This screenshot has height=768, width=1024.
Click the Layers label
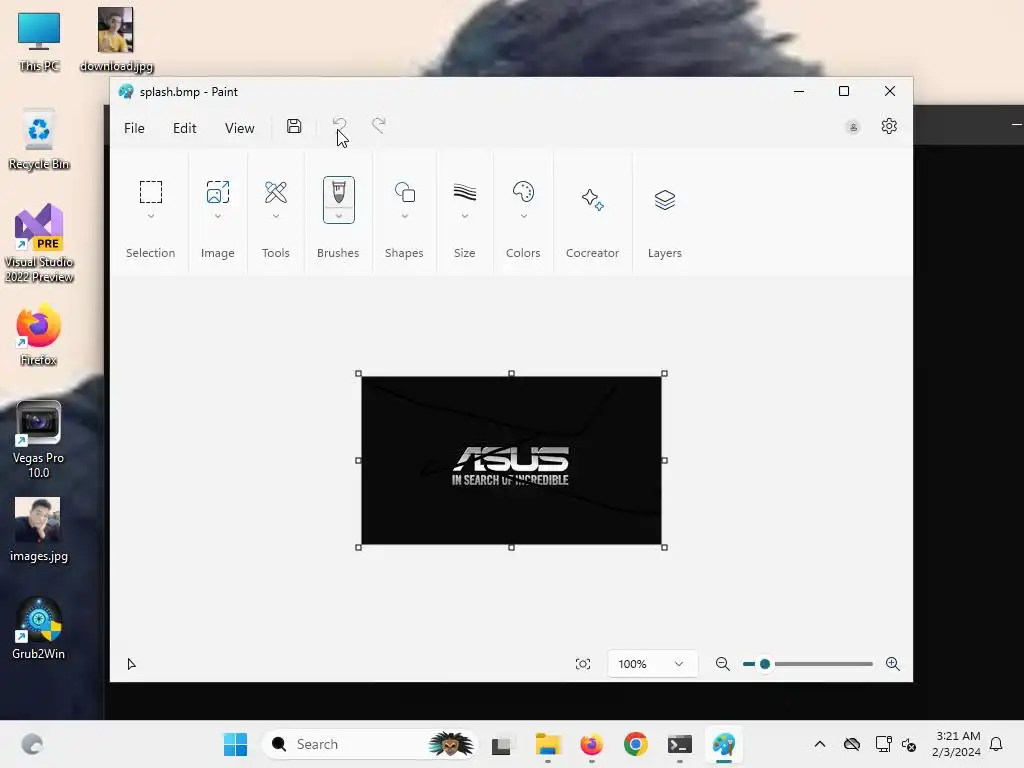click(x=665, y=253)
